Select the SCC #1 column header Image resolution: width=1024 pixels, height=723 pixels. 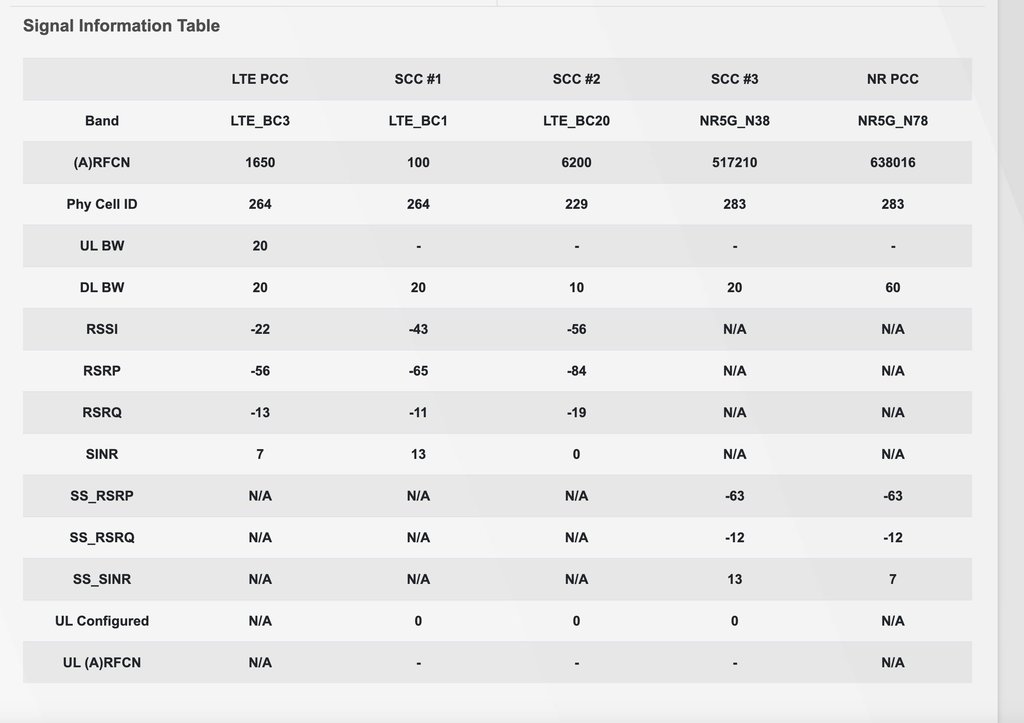pos(418,79)
